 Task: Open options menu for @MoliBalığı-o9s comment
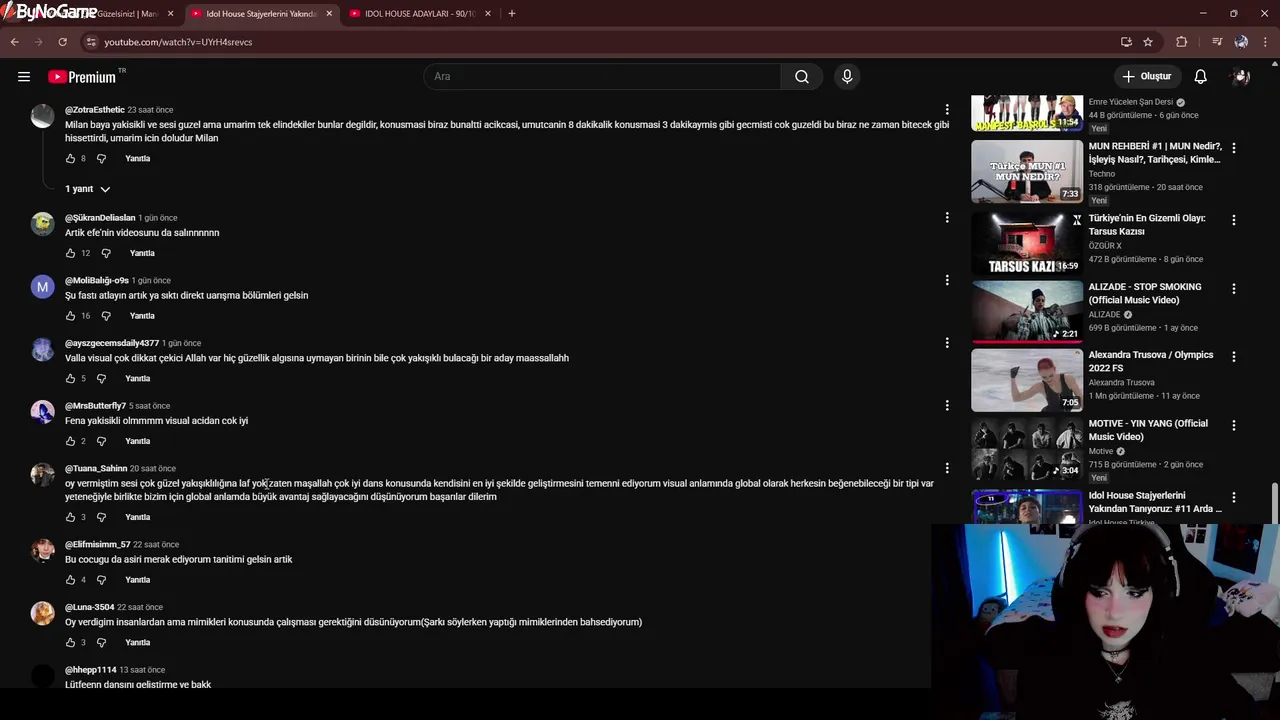click(x=947, y=280)
